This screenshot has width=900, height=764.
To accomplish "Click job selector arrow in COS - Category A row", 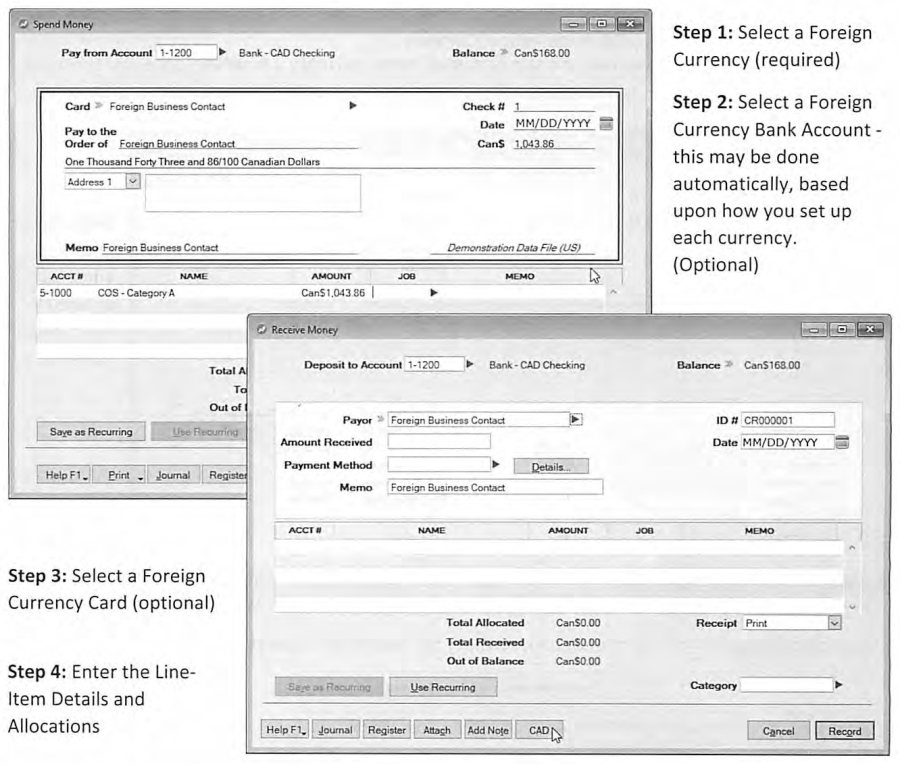I will point(434,293).
